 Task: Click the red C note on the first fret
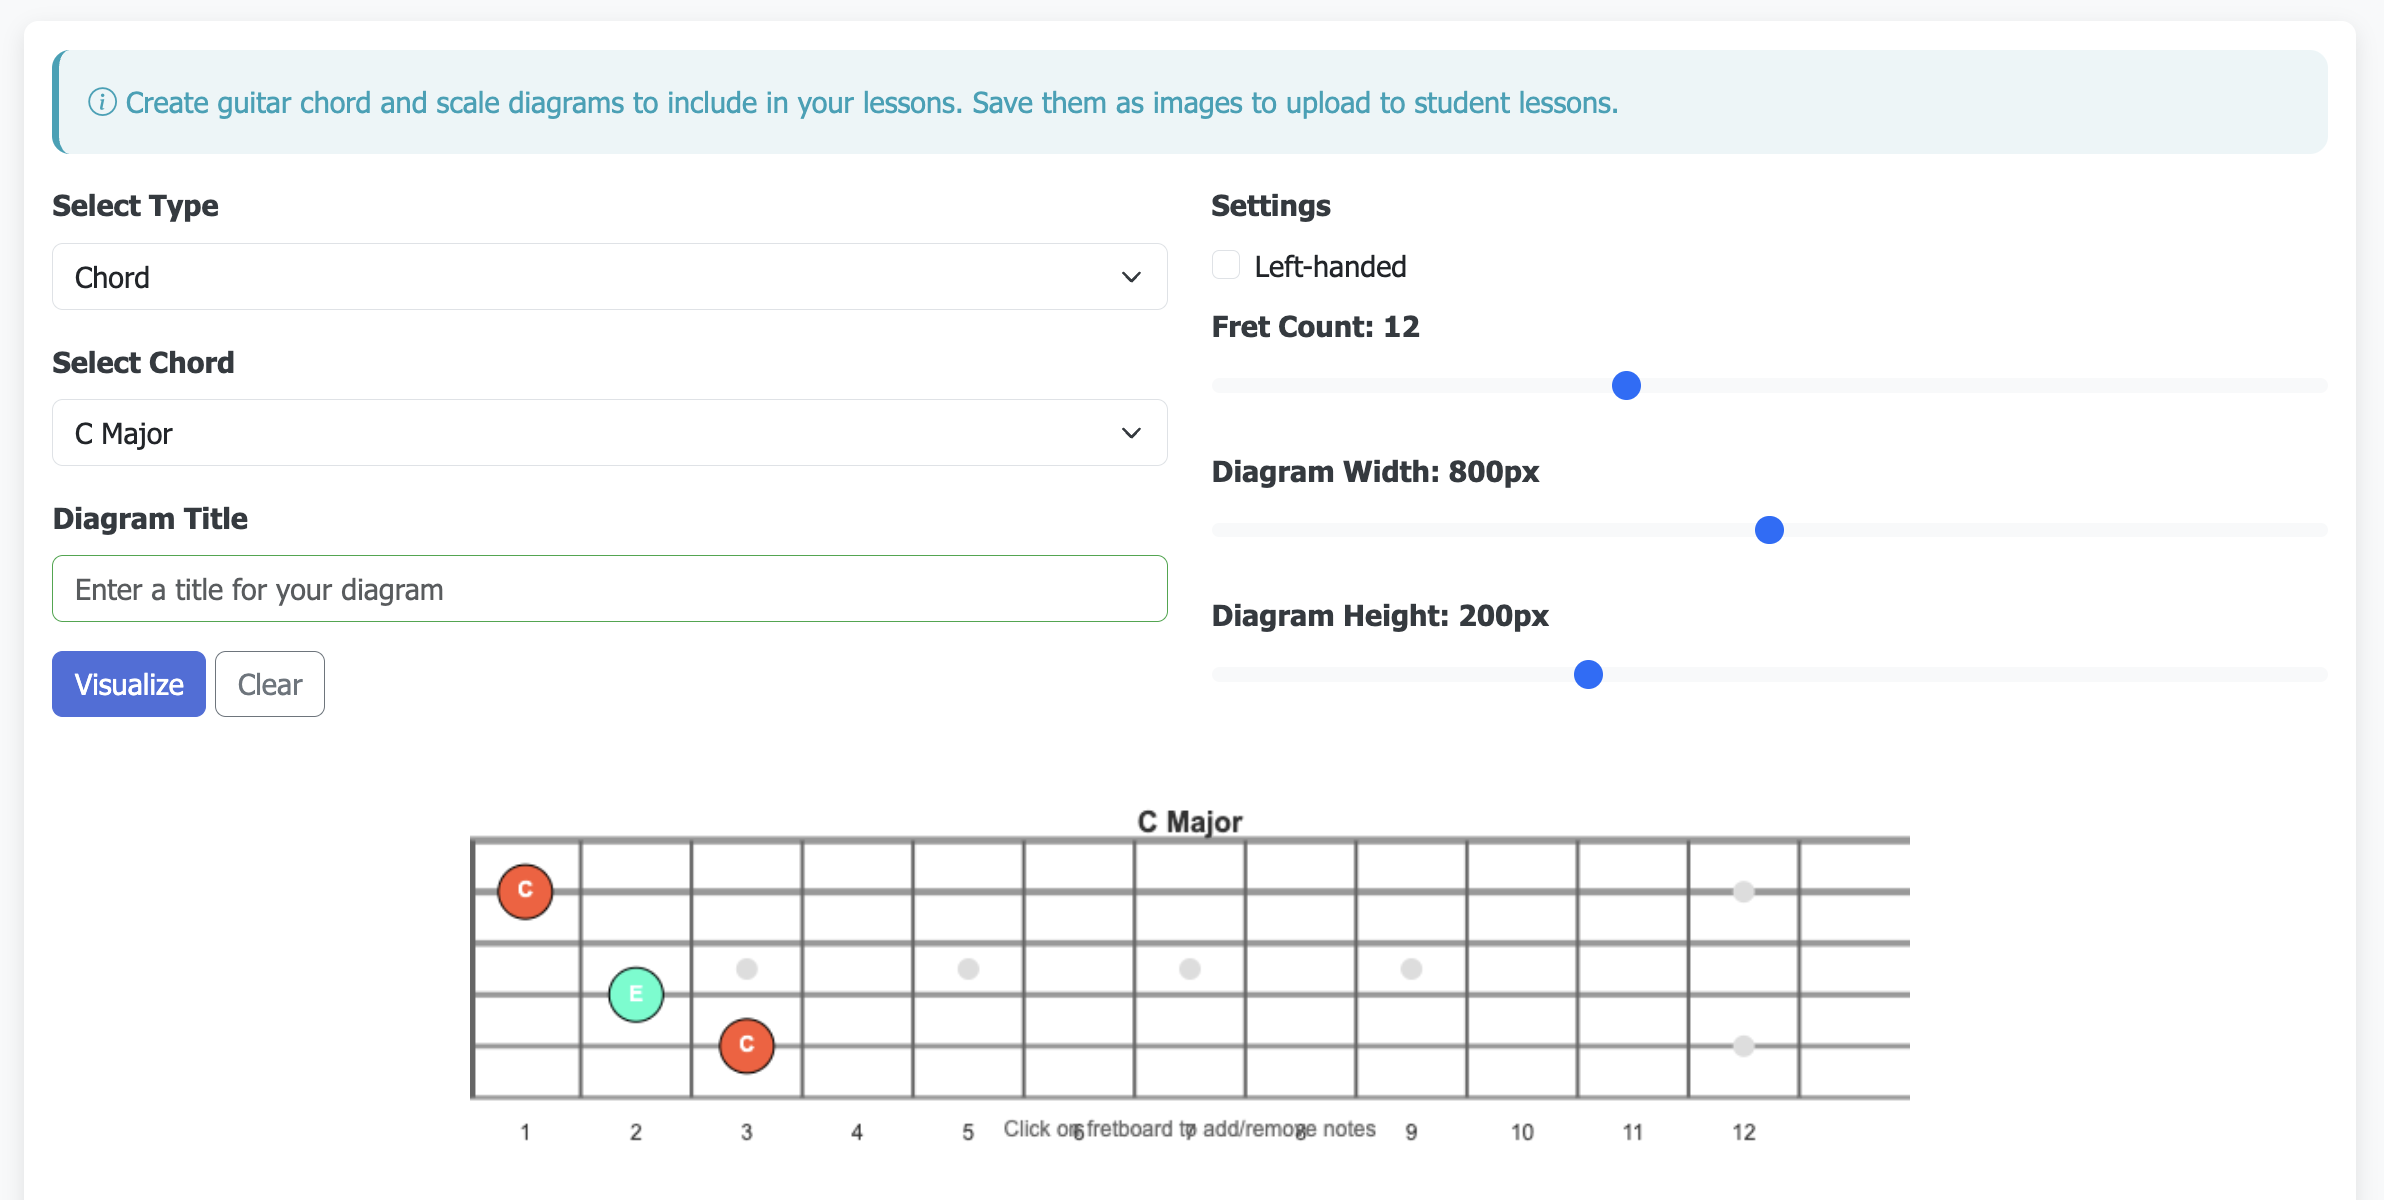tap(525, 891)
